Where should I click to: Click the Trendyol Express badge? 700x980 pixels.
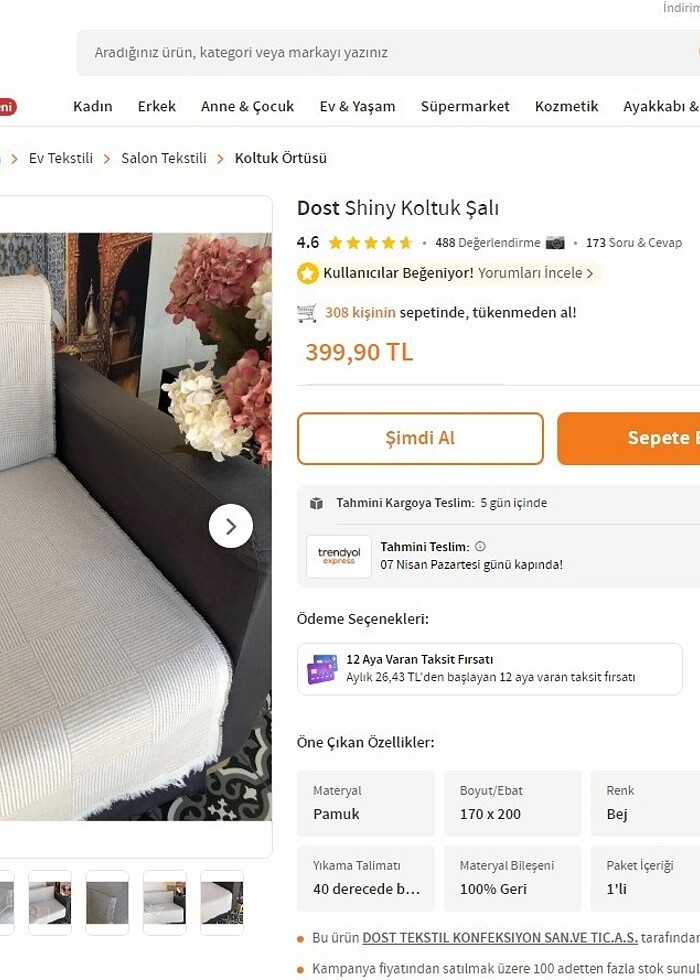(x=339, y=555)
